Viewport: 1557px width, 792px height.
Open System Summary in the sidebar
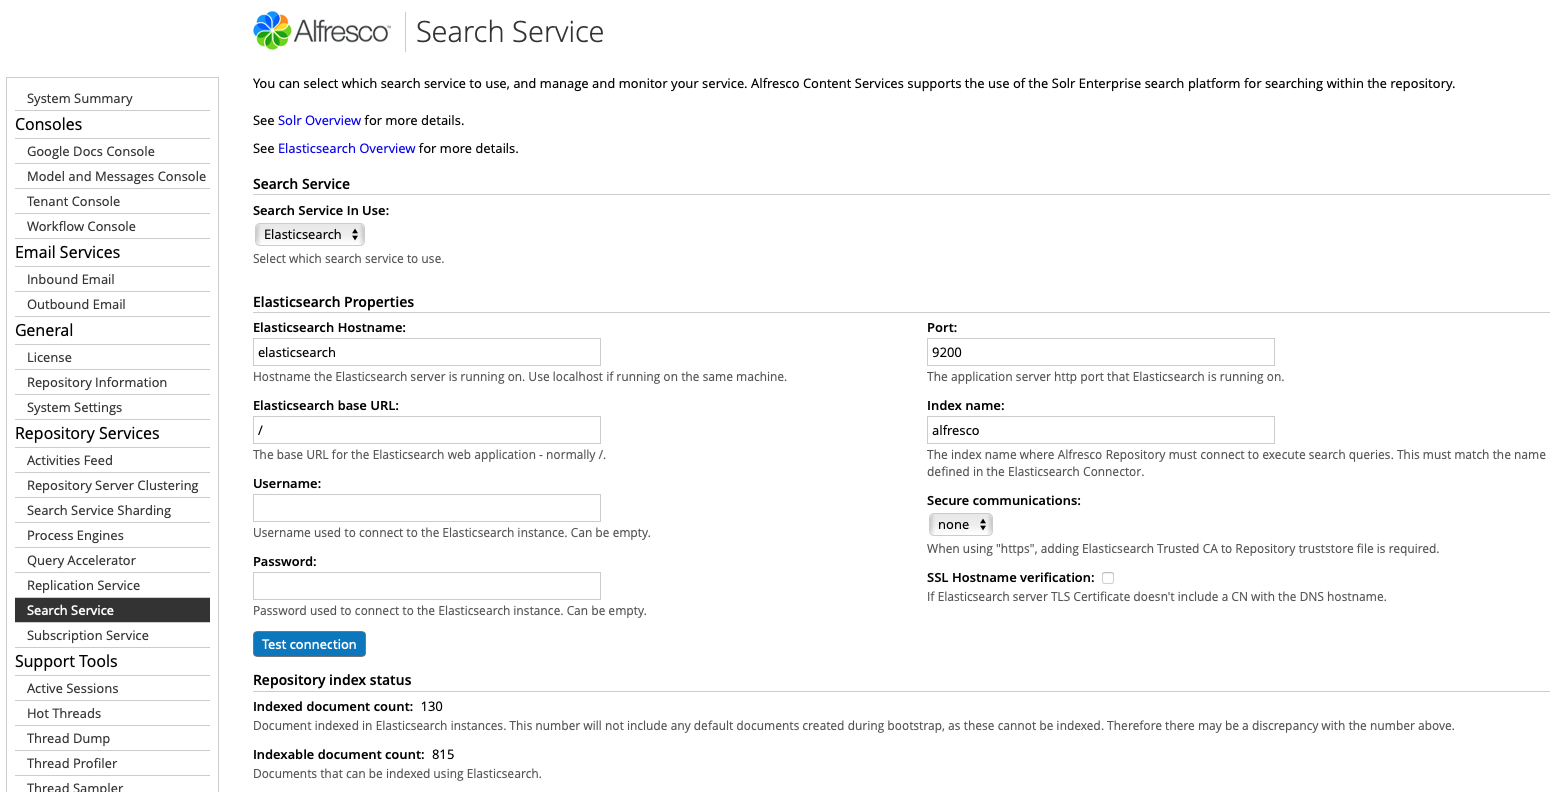(x=80, y=98)
